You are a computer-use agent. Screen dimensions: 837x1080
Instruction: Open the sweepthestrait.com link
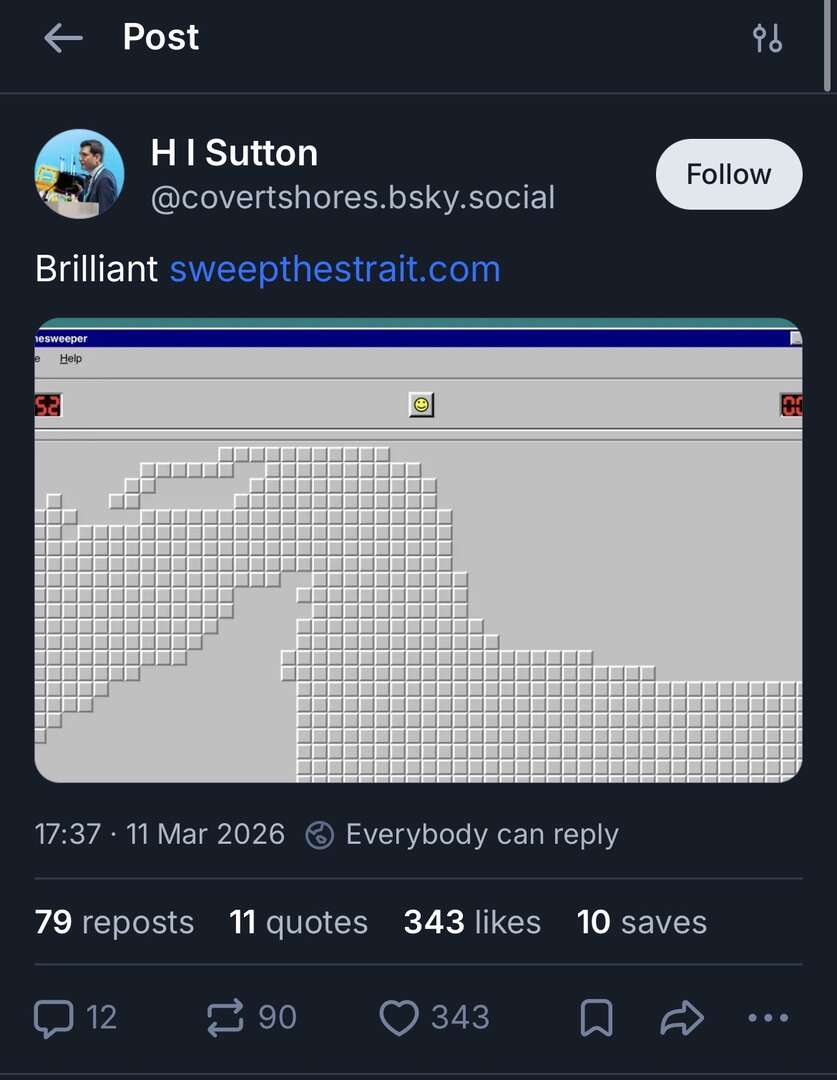coord(334,269)
